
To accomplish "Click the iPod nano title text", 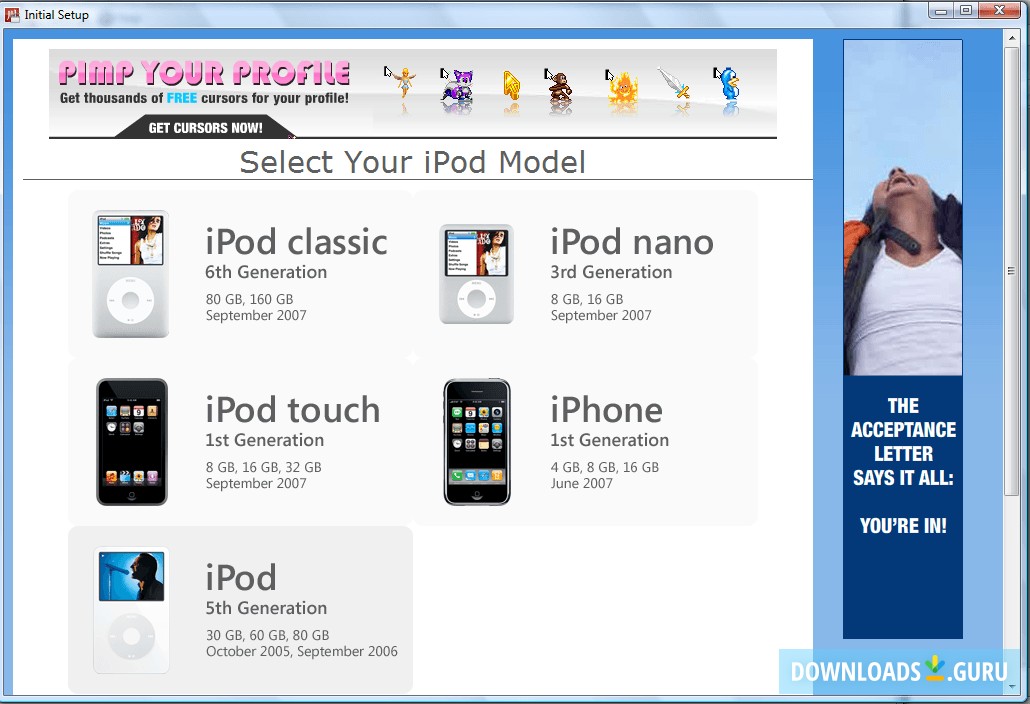I will pyautogui.click(x=632, y=242).
